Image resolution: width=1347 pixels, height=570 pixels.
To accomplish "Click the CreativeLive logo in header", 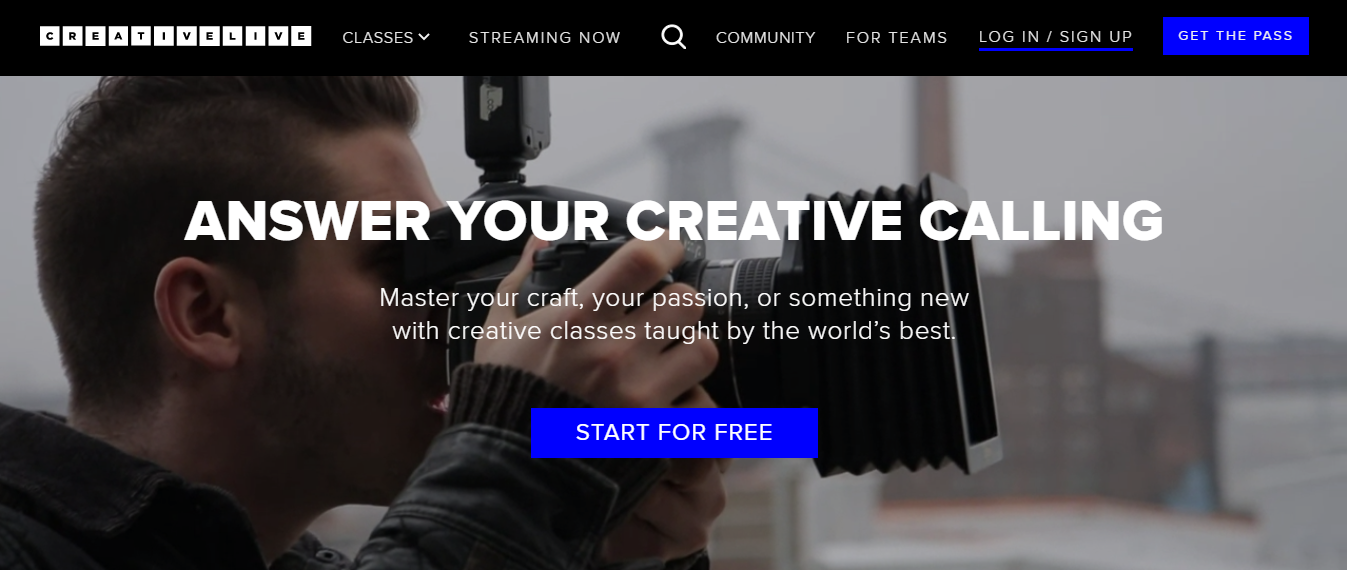I will [176, 37].
